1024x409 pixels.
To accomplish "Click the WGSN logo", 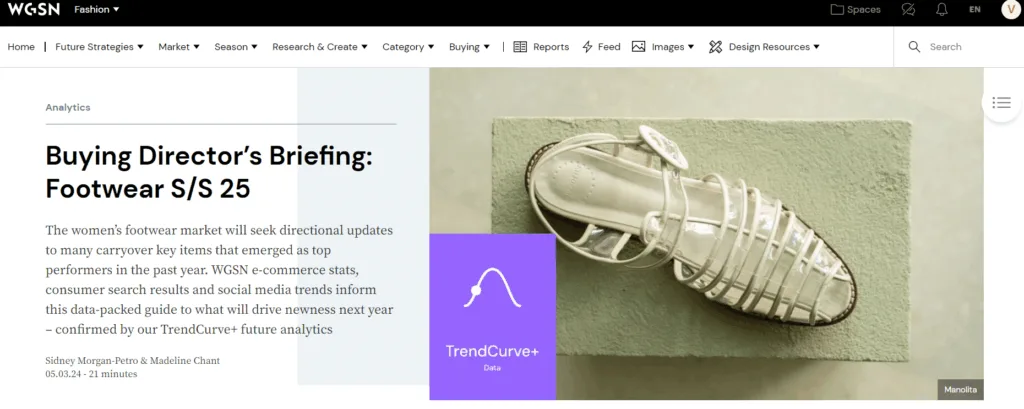I will click(33, 10).
